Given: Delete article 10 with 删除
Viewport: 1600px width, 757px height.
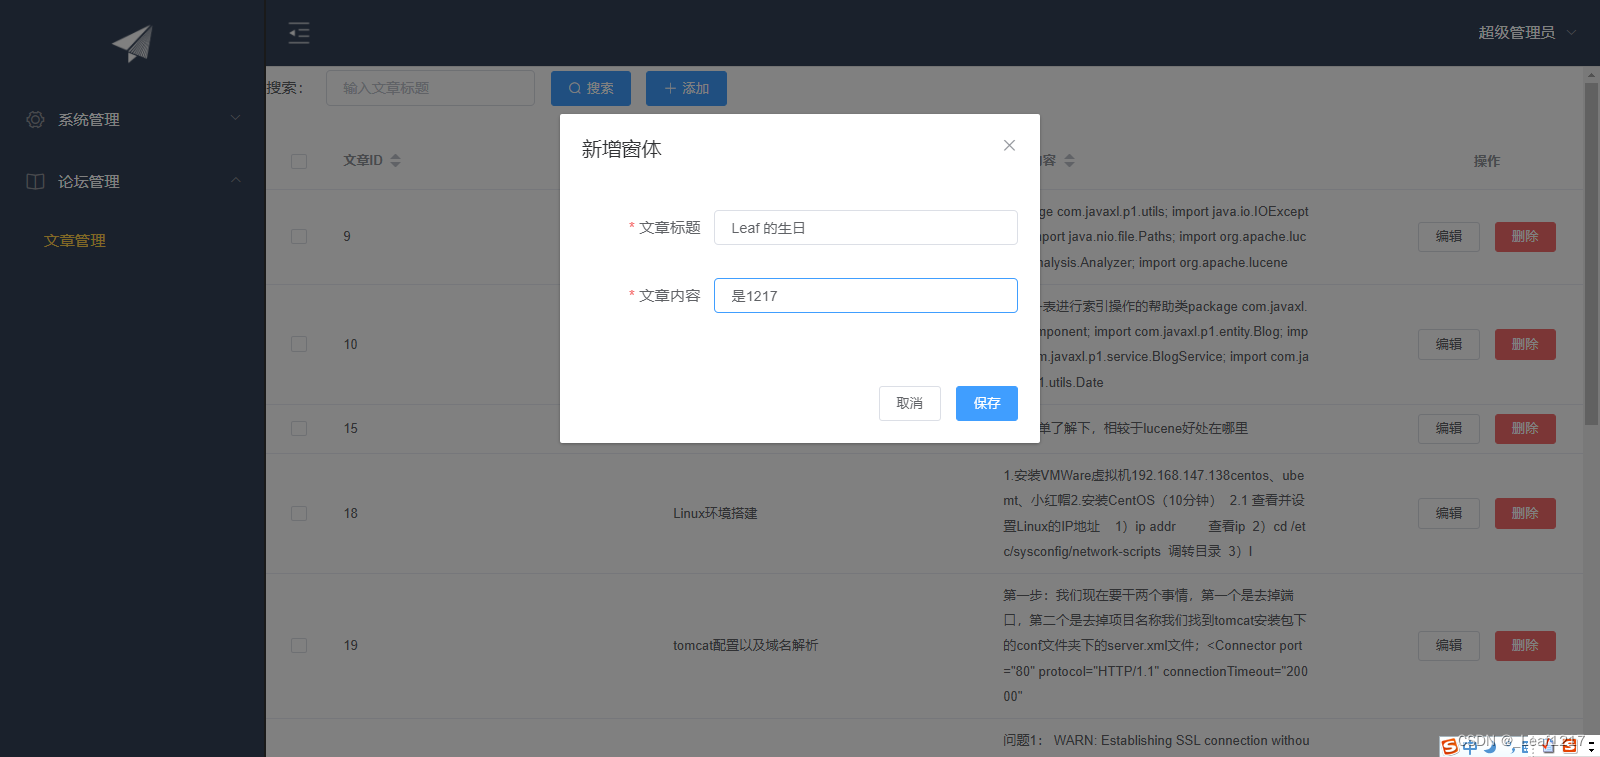Looking at the screenshot, I should [x=1525, y=344].
